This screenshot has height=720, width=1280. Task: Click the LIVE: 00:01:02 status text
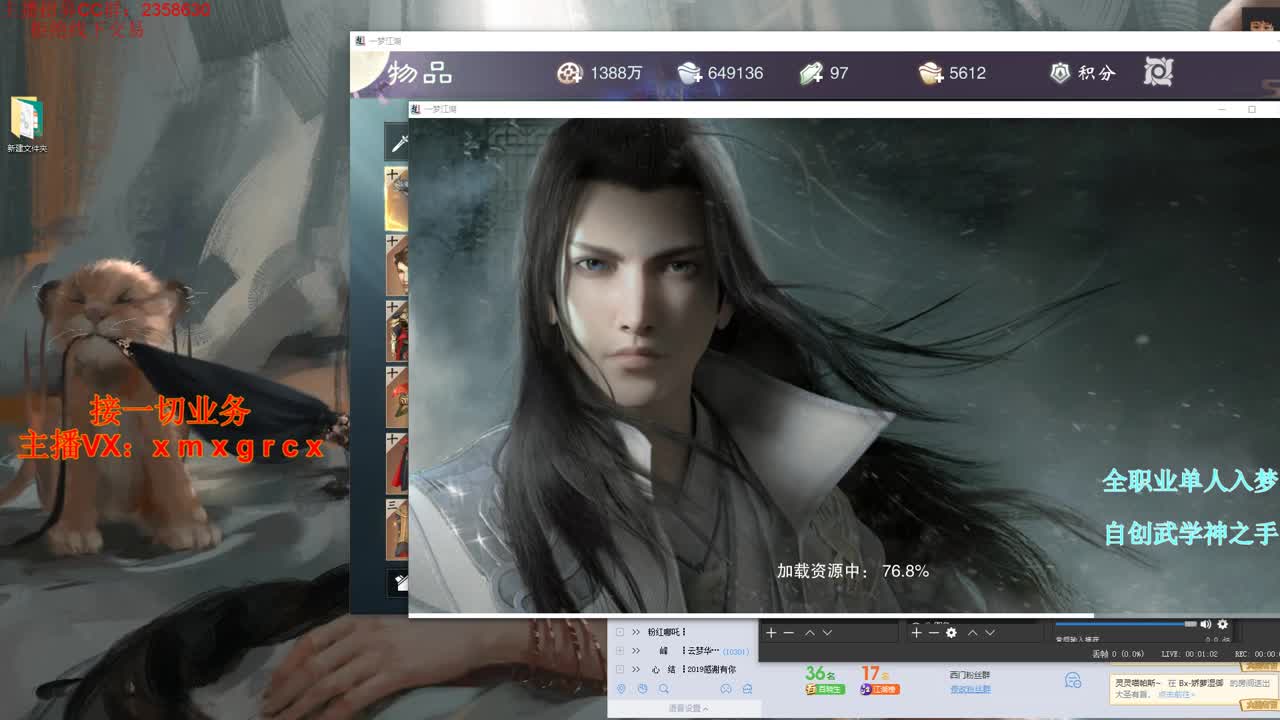[1190, 654]
